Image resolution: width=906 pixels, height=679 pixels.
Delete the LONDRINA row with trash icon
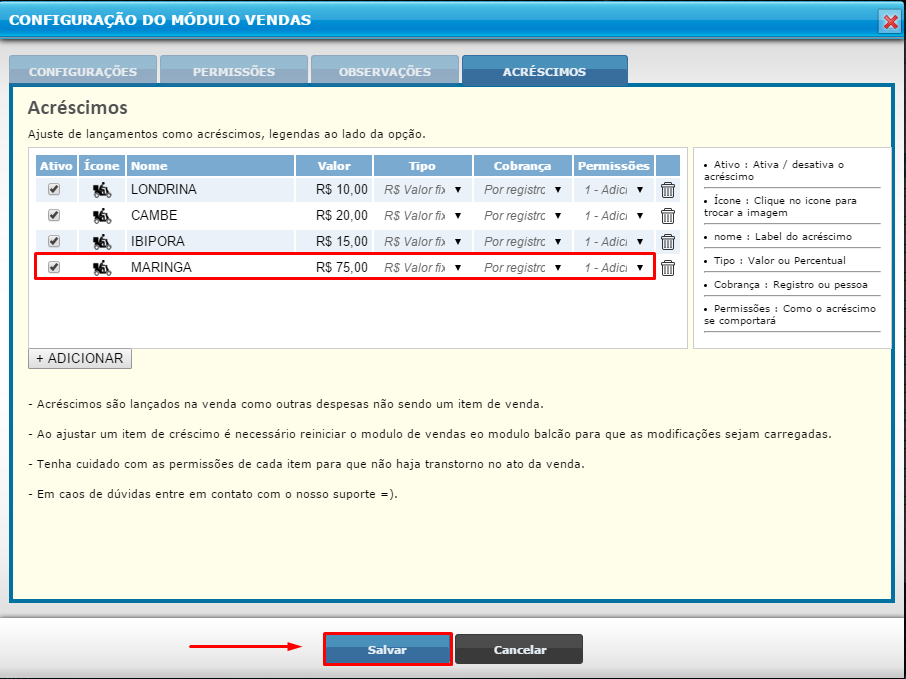tap(668, 190)
